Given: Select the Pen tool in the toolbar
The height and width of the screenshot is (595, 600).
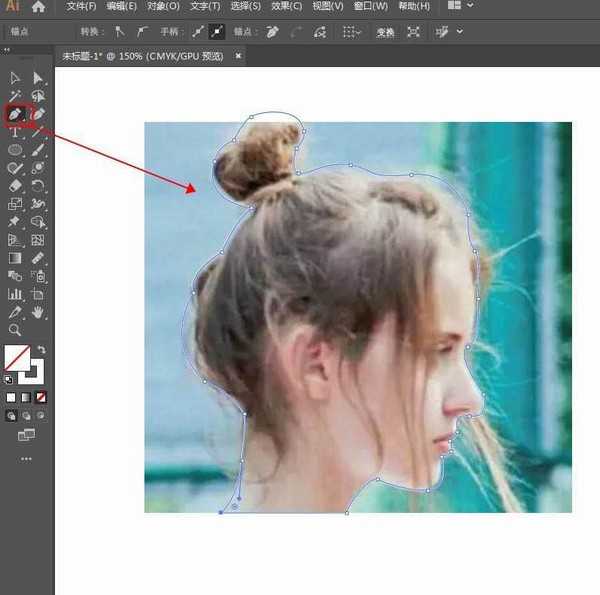Looking at the screenshot, I should [x=15, y=114].
